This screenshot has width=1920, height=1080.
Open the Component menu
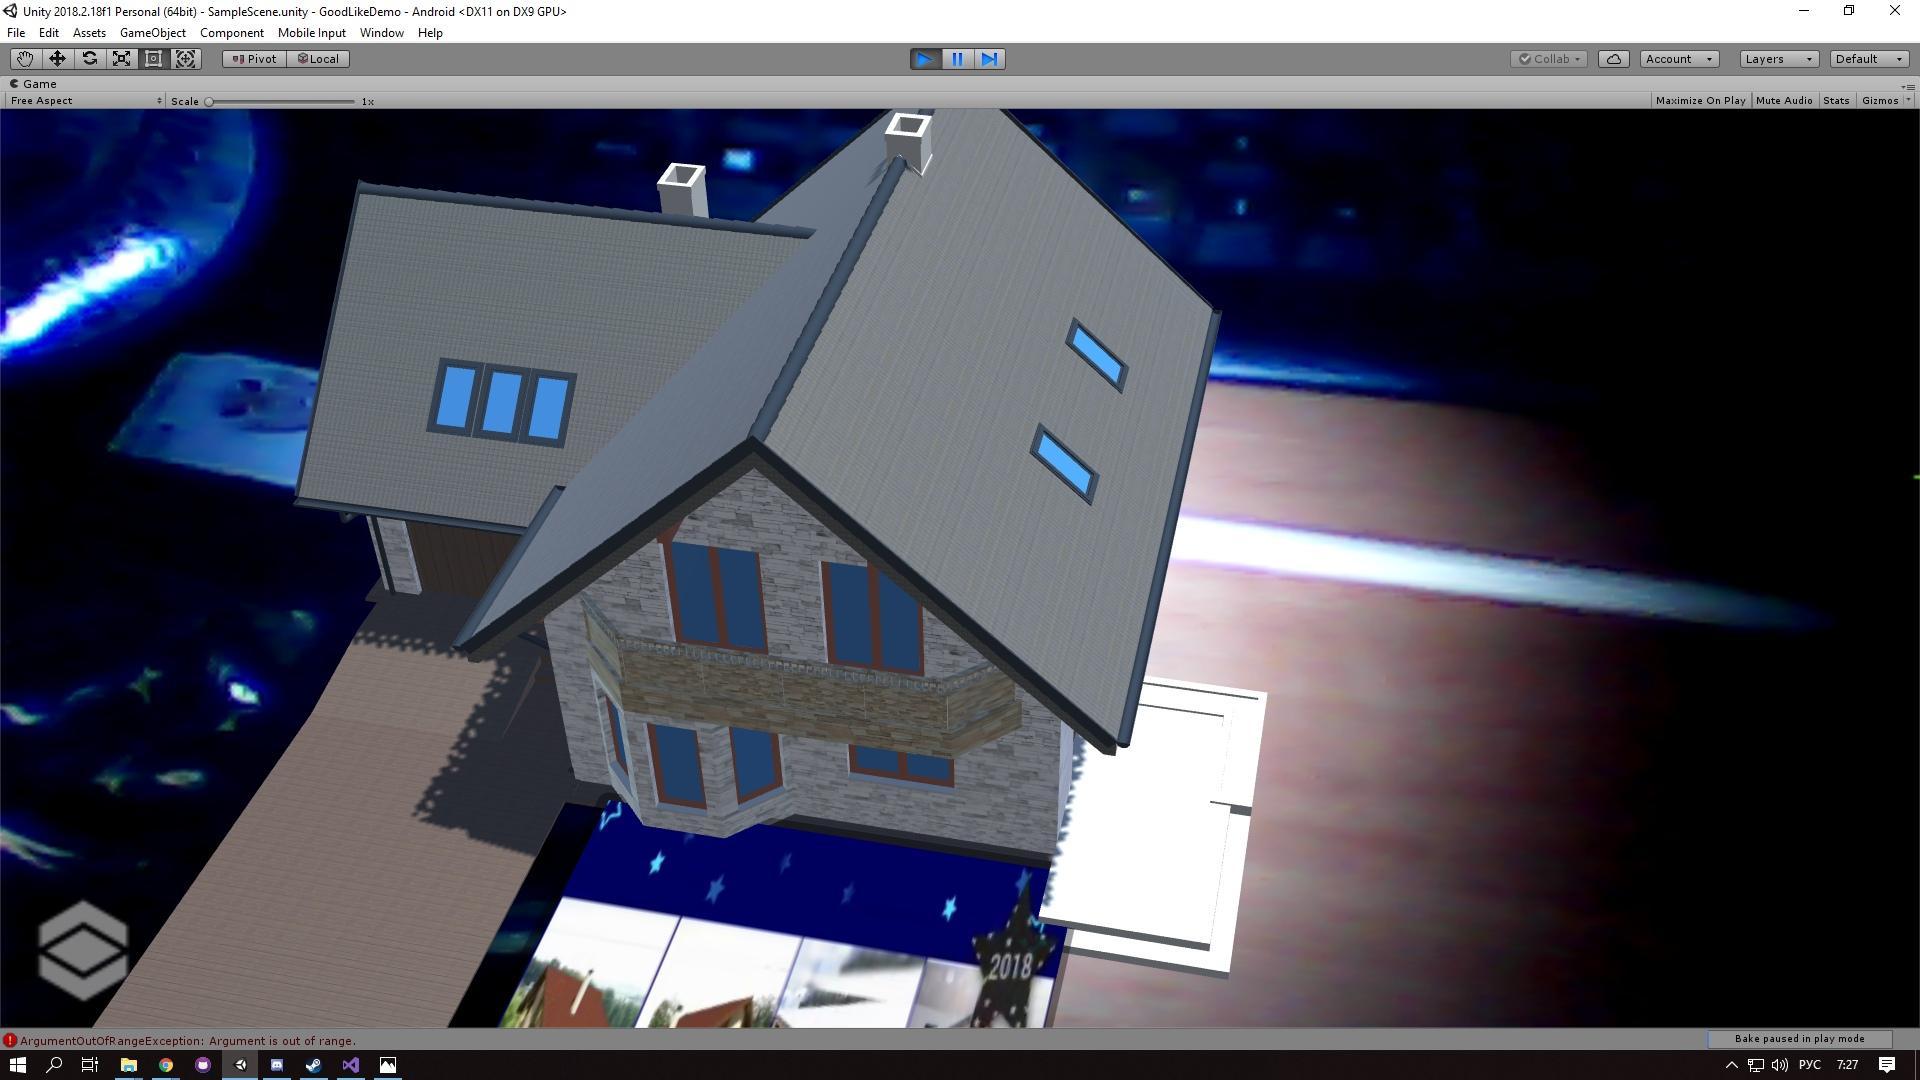click(232, 33)
